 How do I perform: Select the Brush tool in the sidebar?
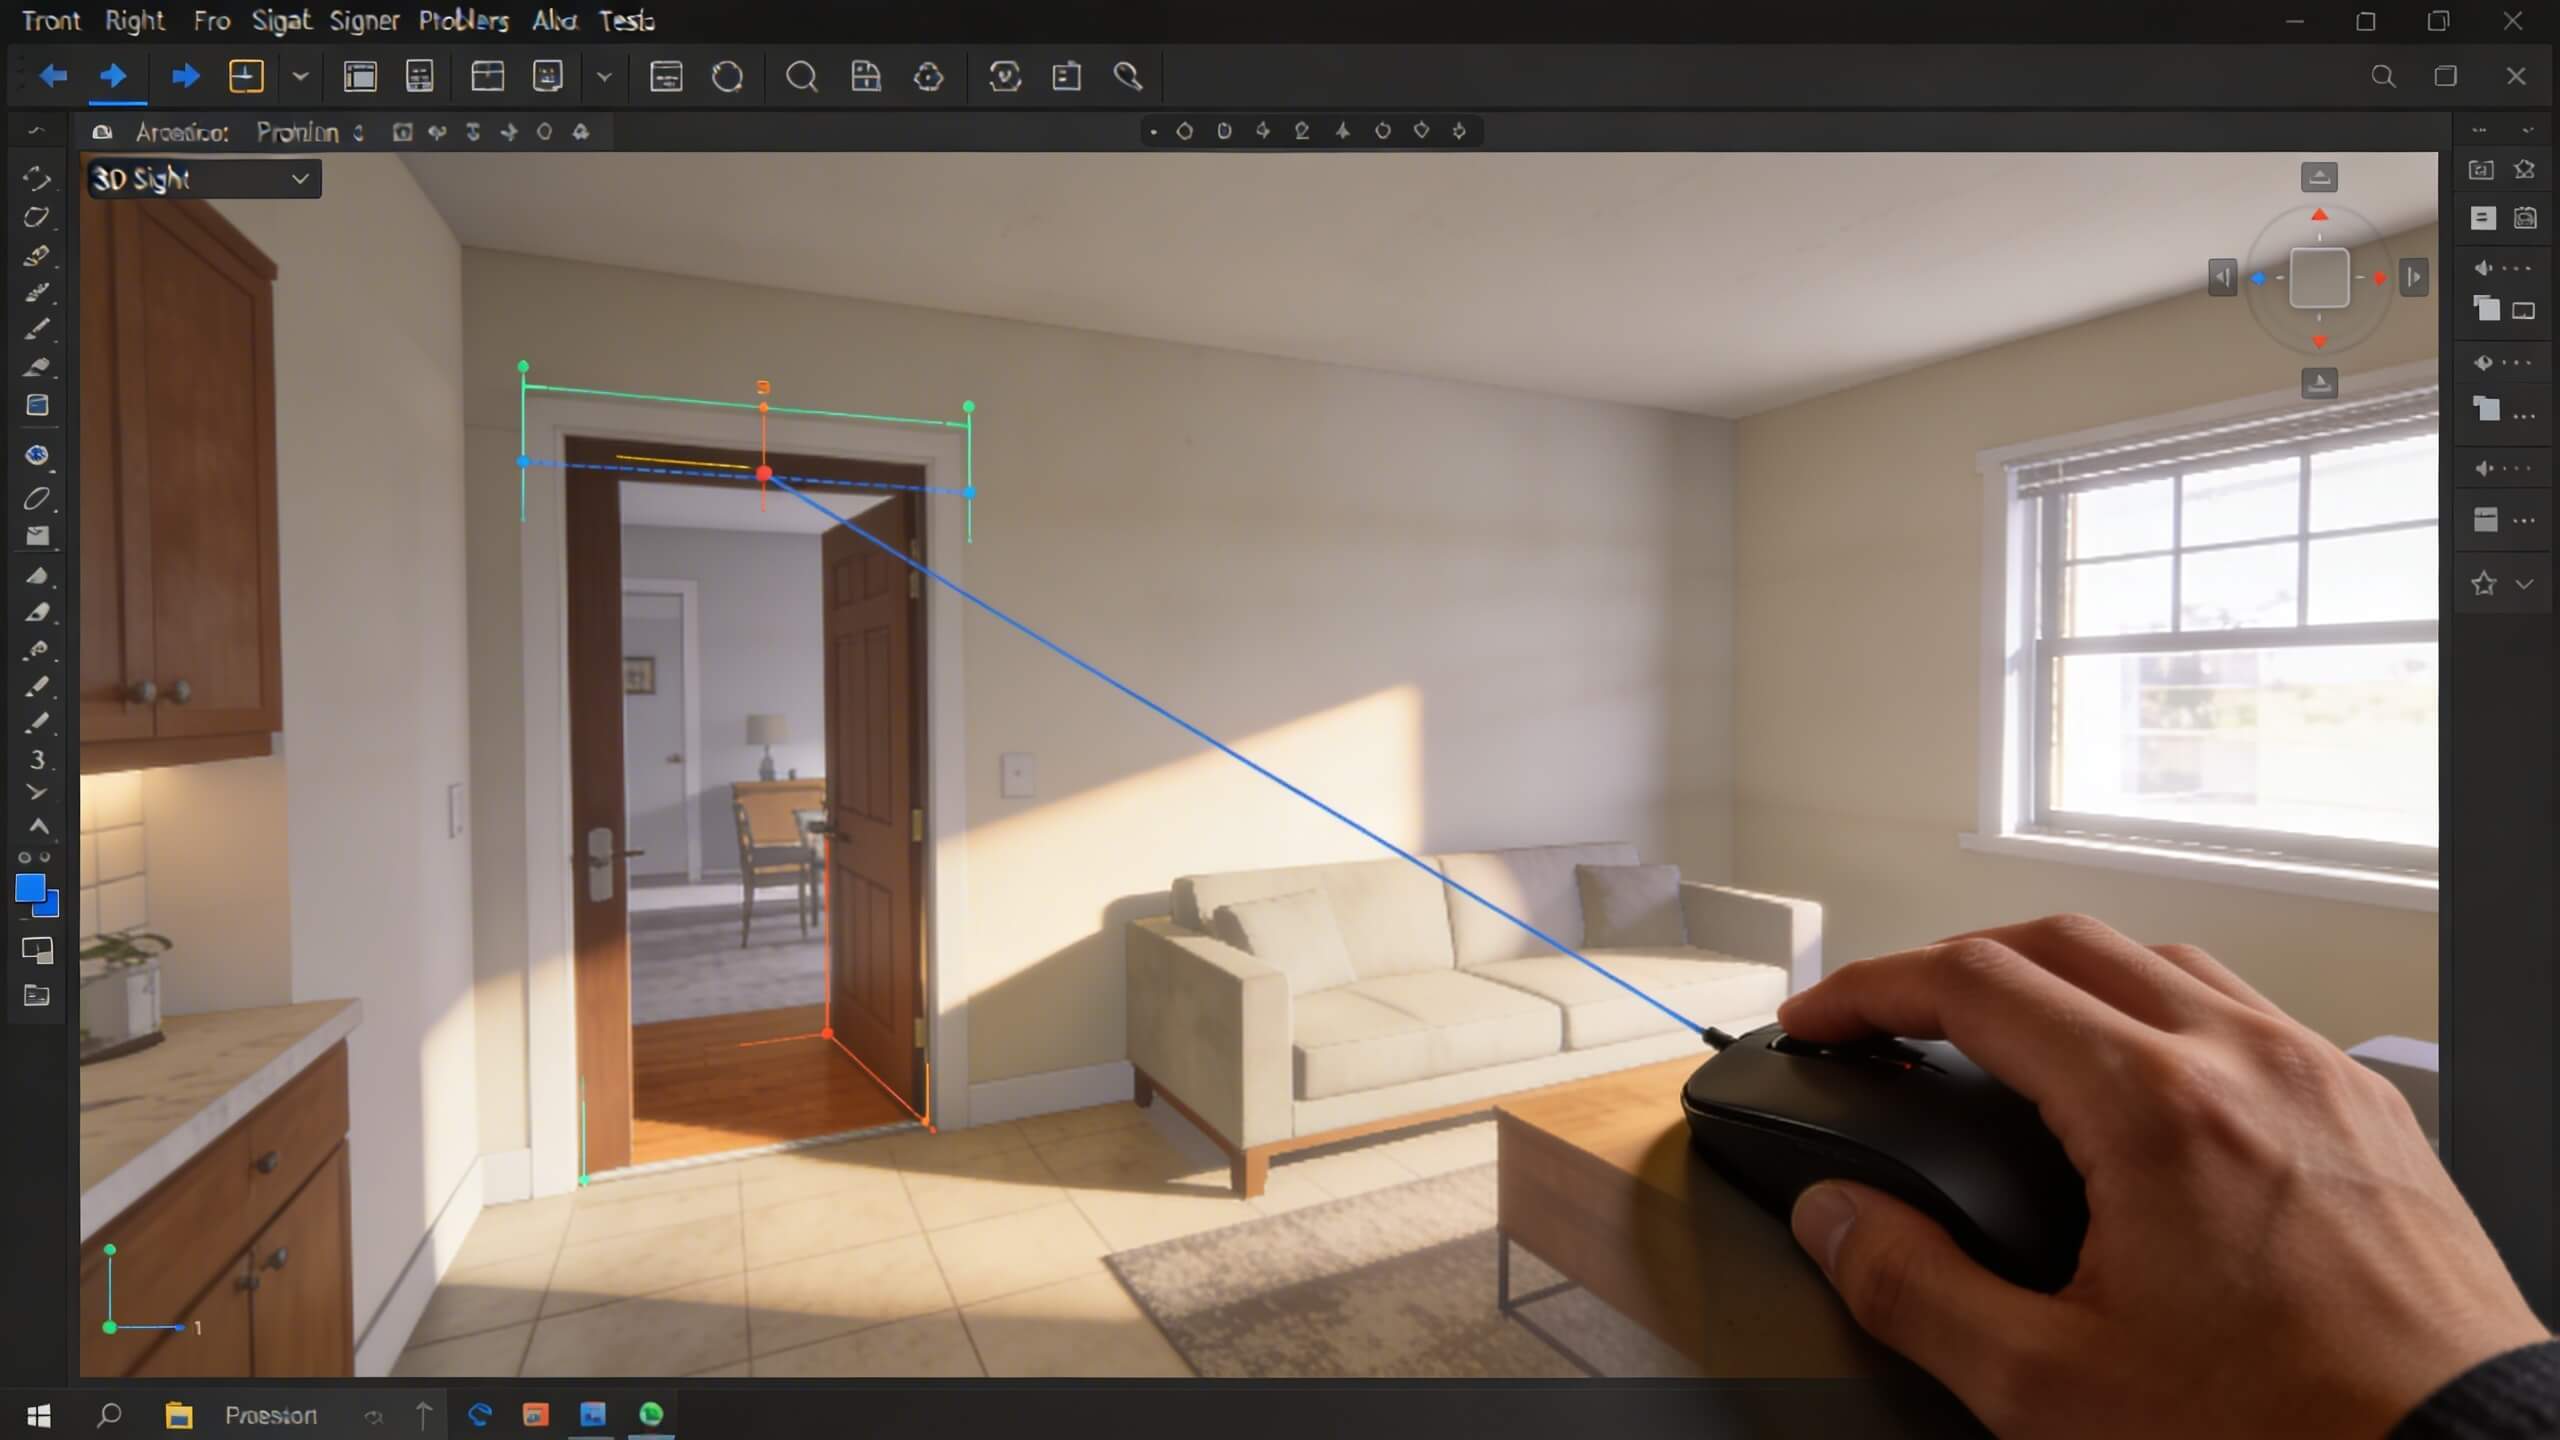click(38, 330)
